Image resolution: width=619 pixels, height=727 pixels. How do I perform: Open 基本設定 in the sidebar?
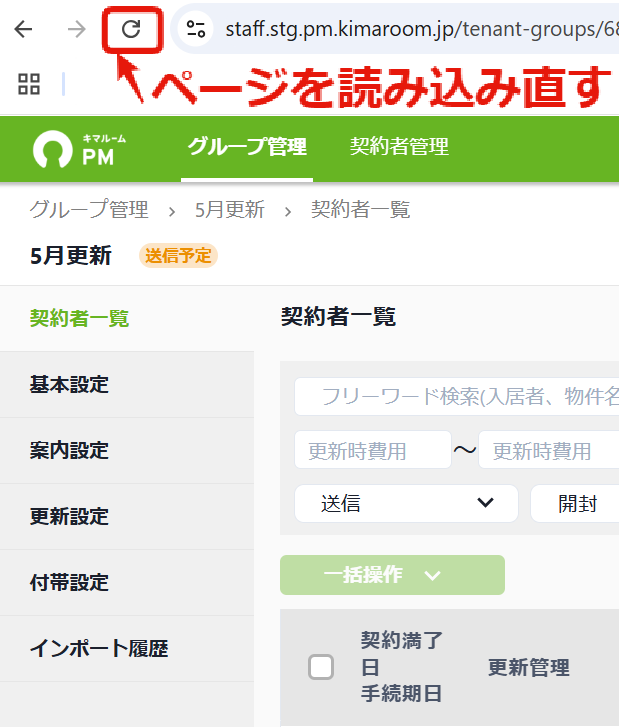(x=127, y=384)
